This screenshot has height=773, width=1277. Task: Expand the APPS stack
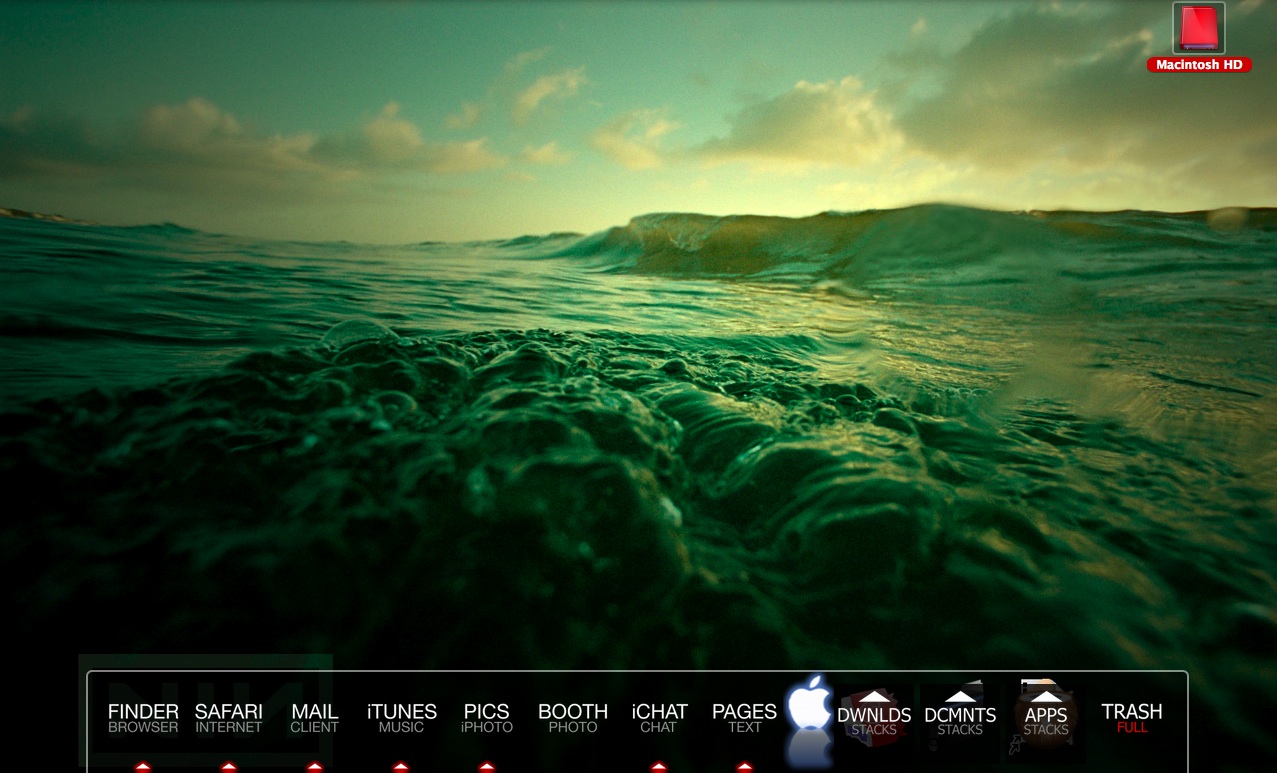pyautogui.click(x=1046, y=714)
